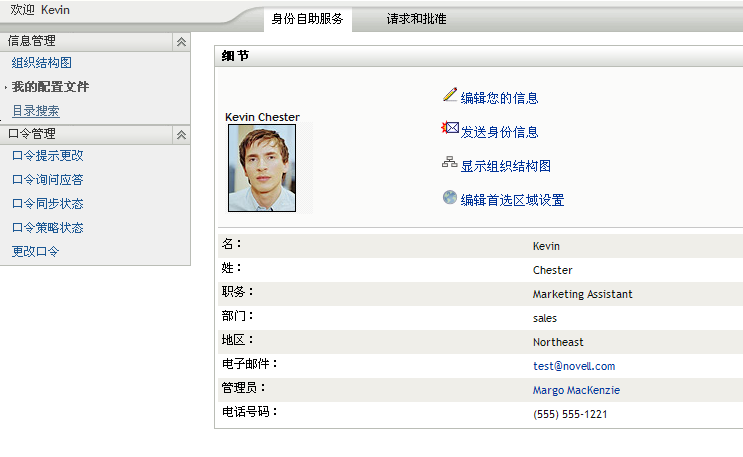The height and width of the screenshot is (457, 743).
Task: Click Kevin Chester's profile photo
Action: [262, 168]
